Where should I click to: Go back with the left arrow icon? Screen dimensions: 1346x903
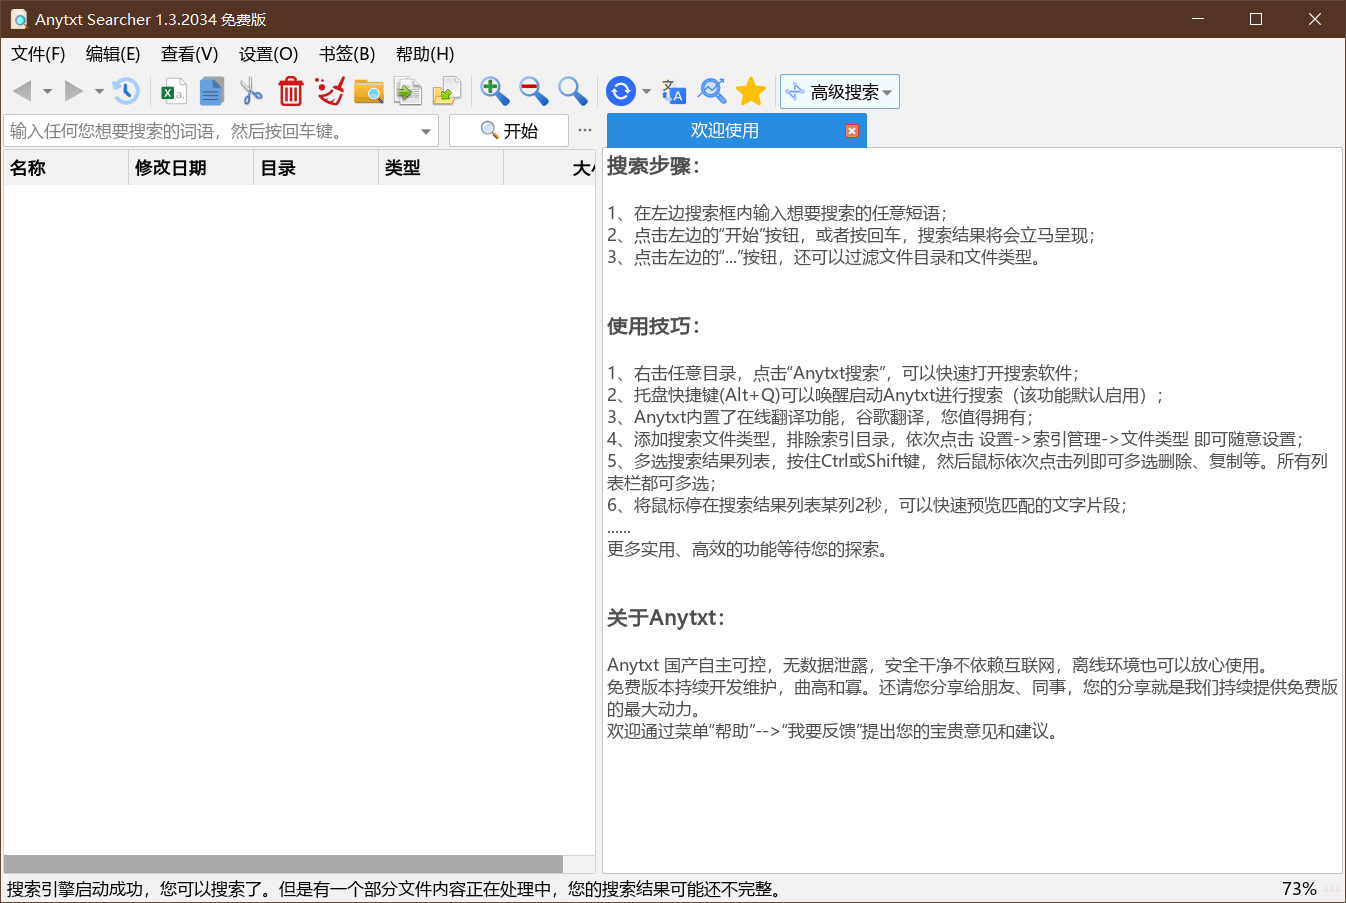22,91
